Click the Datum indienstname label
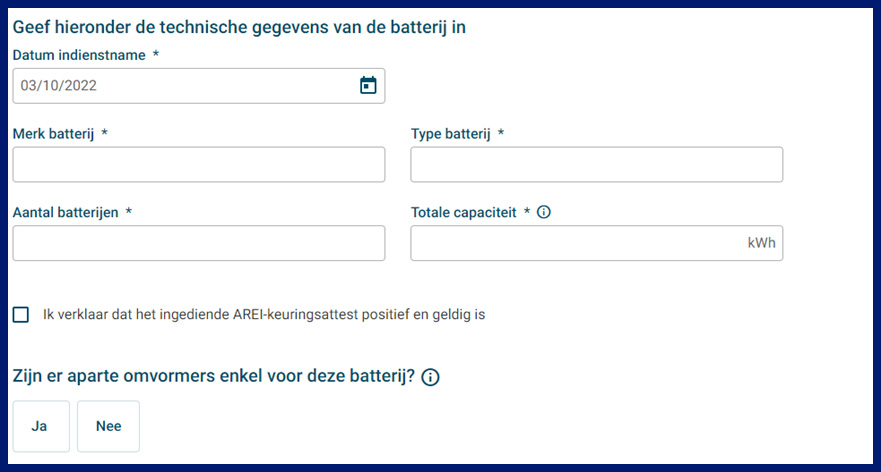Screen dimensions: 881x472 point(80,55)
